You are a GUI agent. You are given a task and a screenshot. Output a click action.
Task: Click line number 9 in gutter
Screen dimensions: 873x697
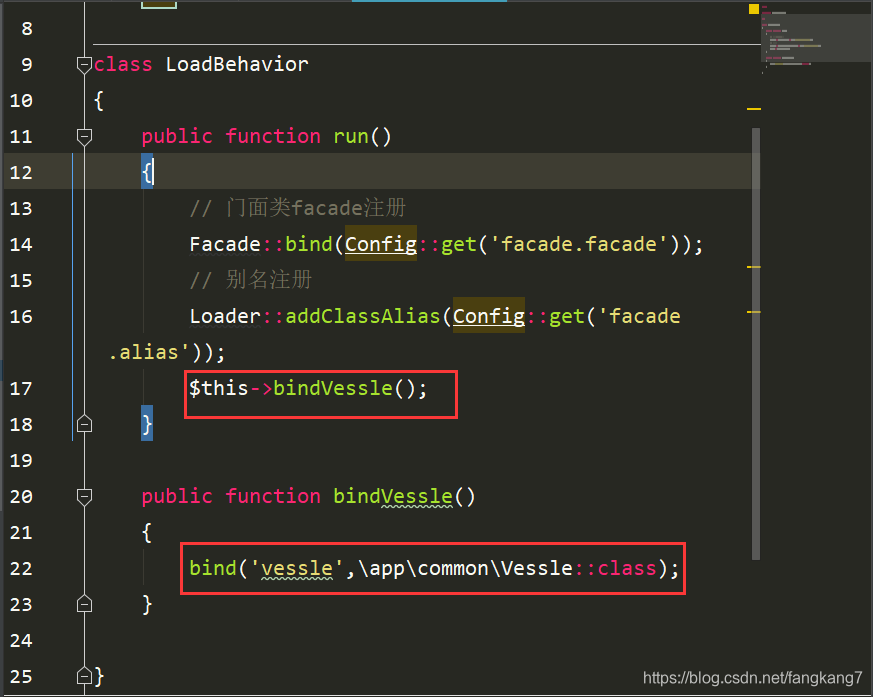(27, 65)
